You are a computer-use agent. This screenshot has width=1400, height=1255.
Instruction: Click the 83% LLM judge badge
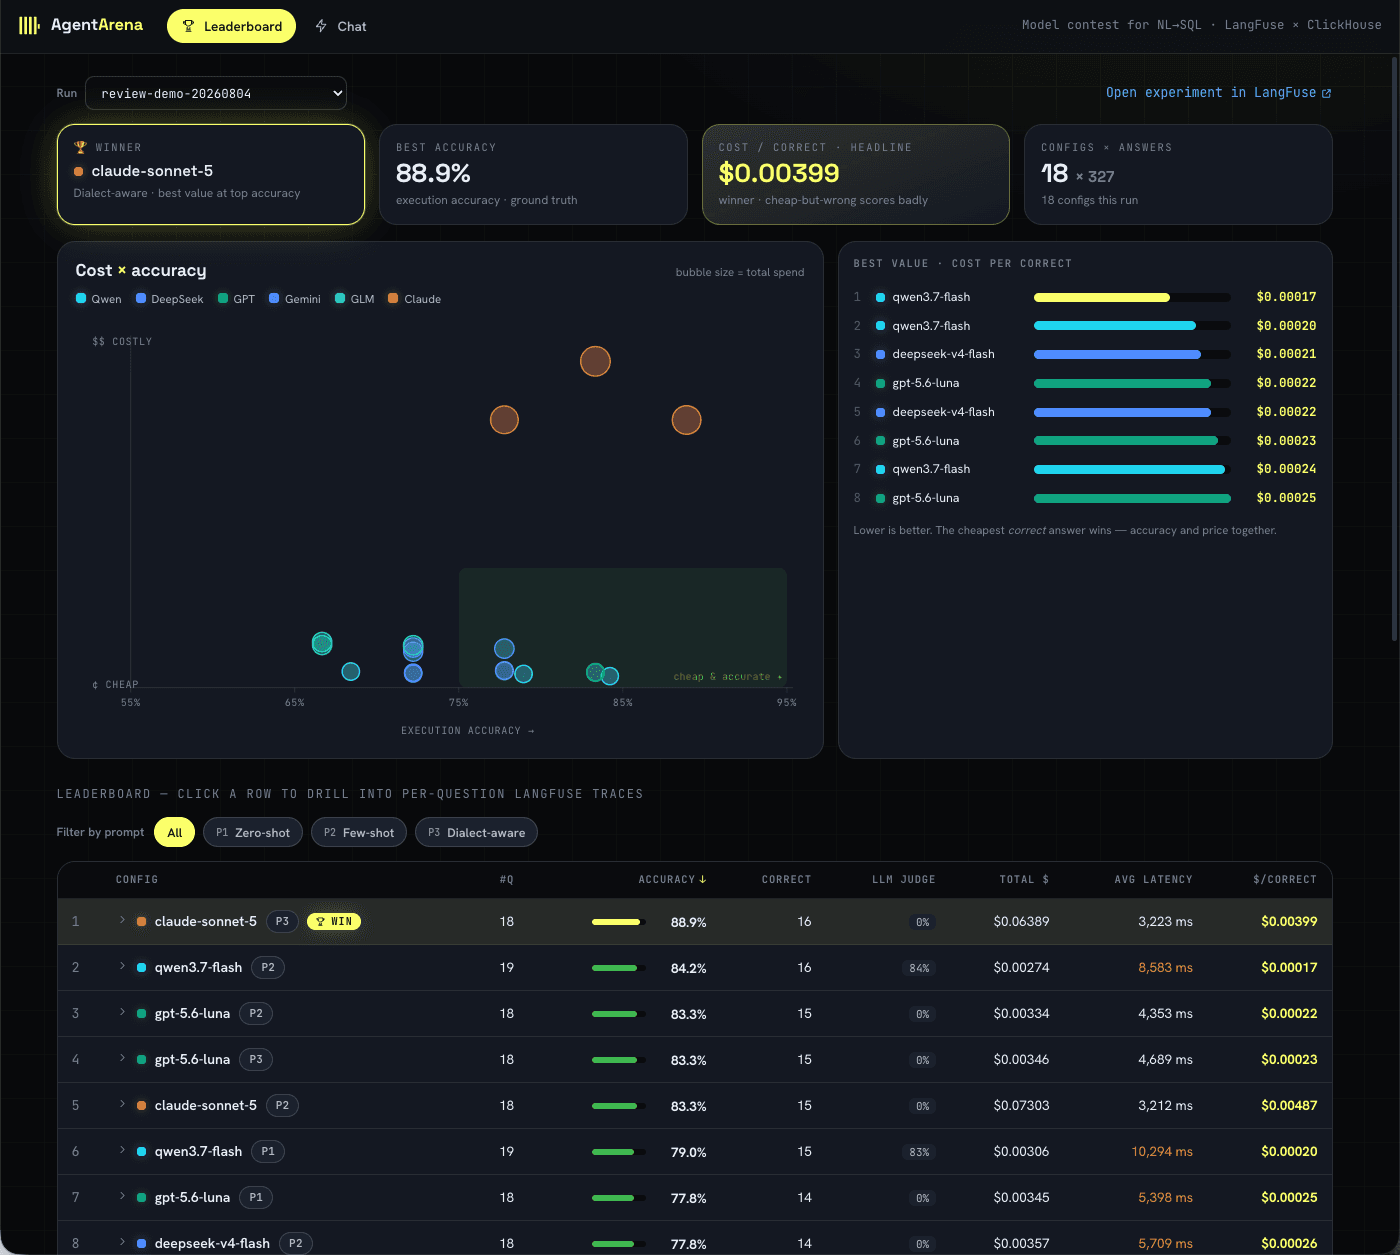pyautogui.click(x=919, y=1152)
